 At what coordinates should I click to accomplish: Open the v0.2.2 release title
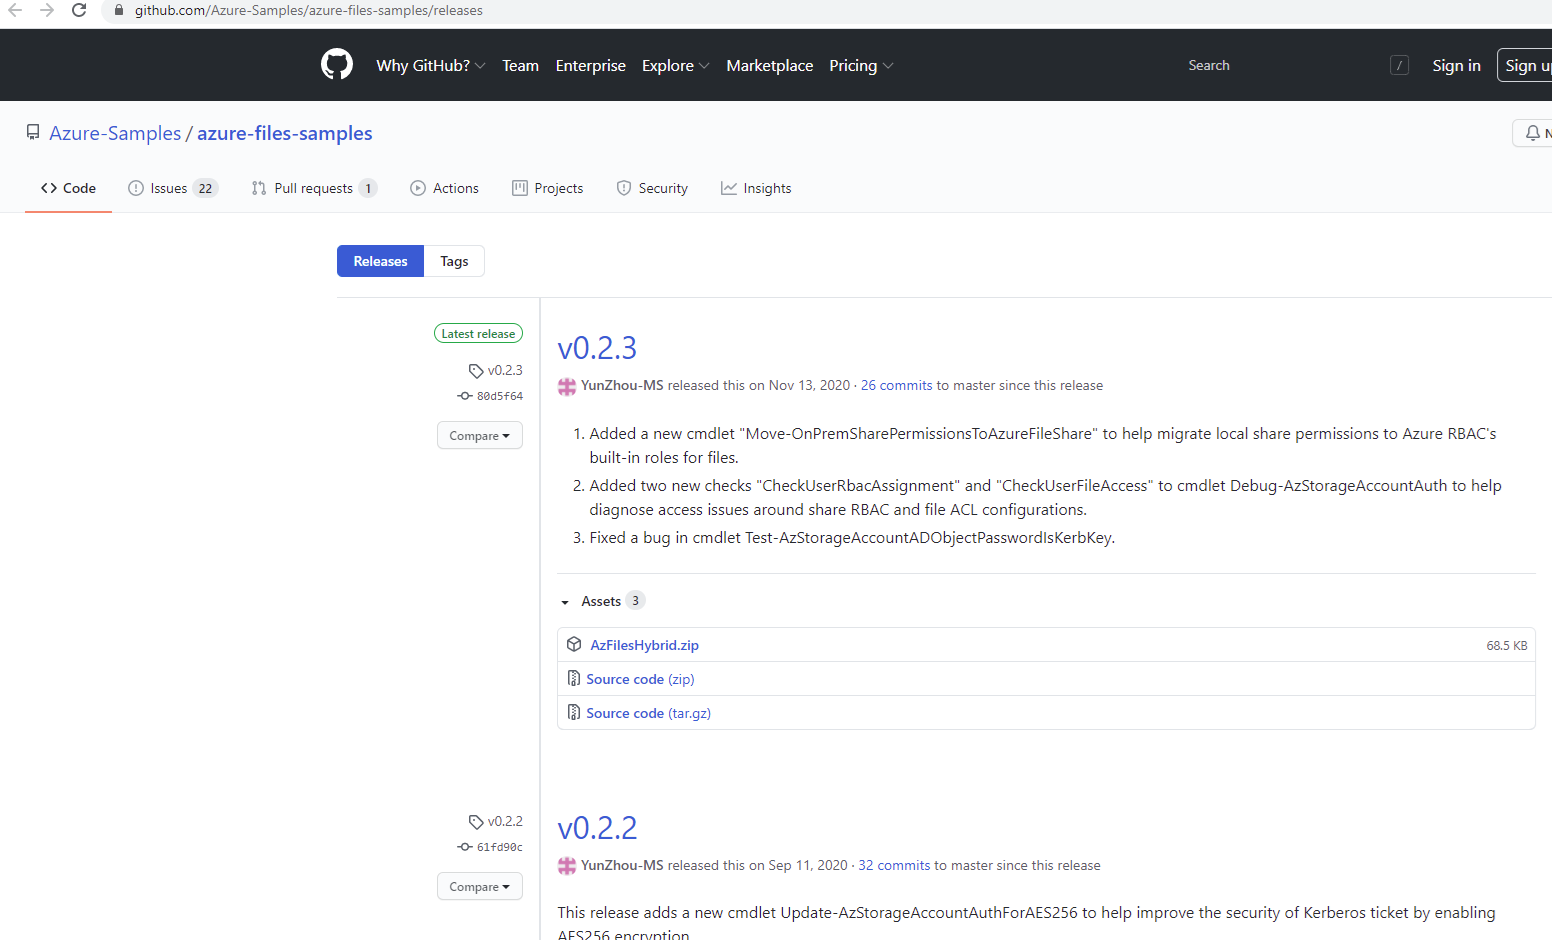click(x=597, y=828)
